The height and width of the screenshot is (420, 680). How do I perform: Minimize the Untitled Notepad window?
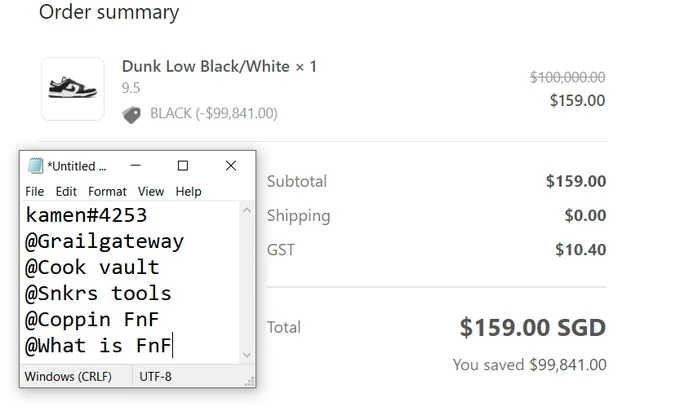pos(135,166)
